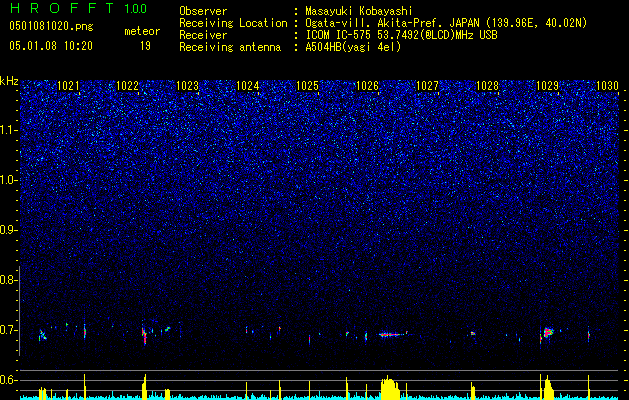Screen dimensions: 629x400
Task: Click the 0.6 frequency axis label
Action: pos(9,380)
